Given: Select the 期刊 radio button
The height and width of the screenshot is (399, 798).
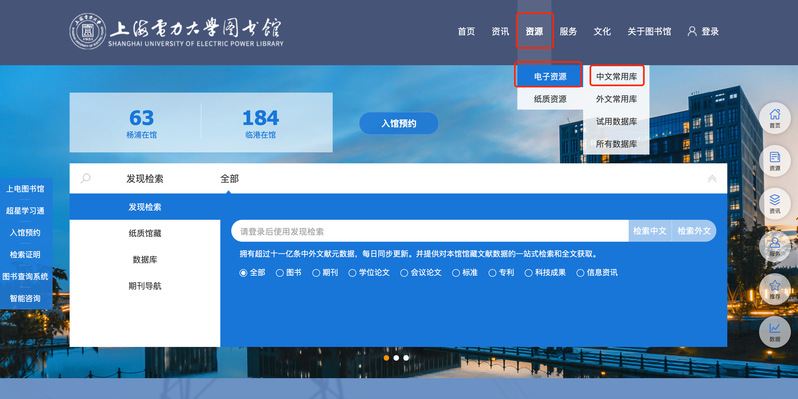Looking at the screenshot, I should coord(316,273).
